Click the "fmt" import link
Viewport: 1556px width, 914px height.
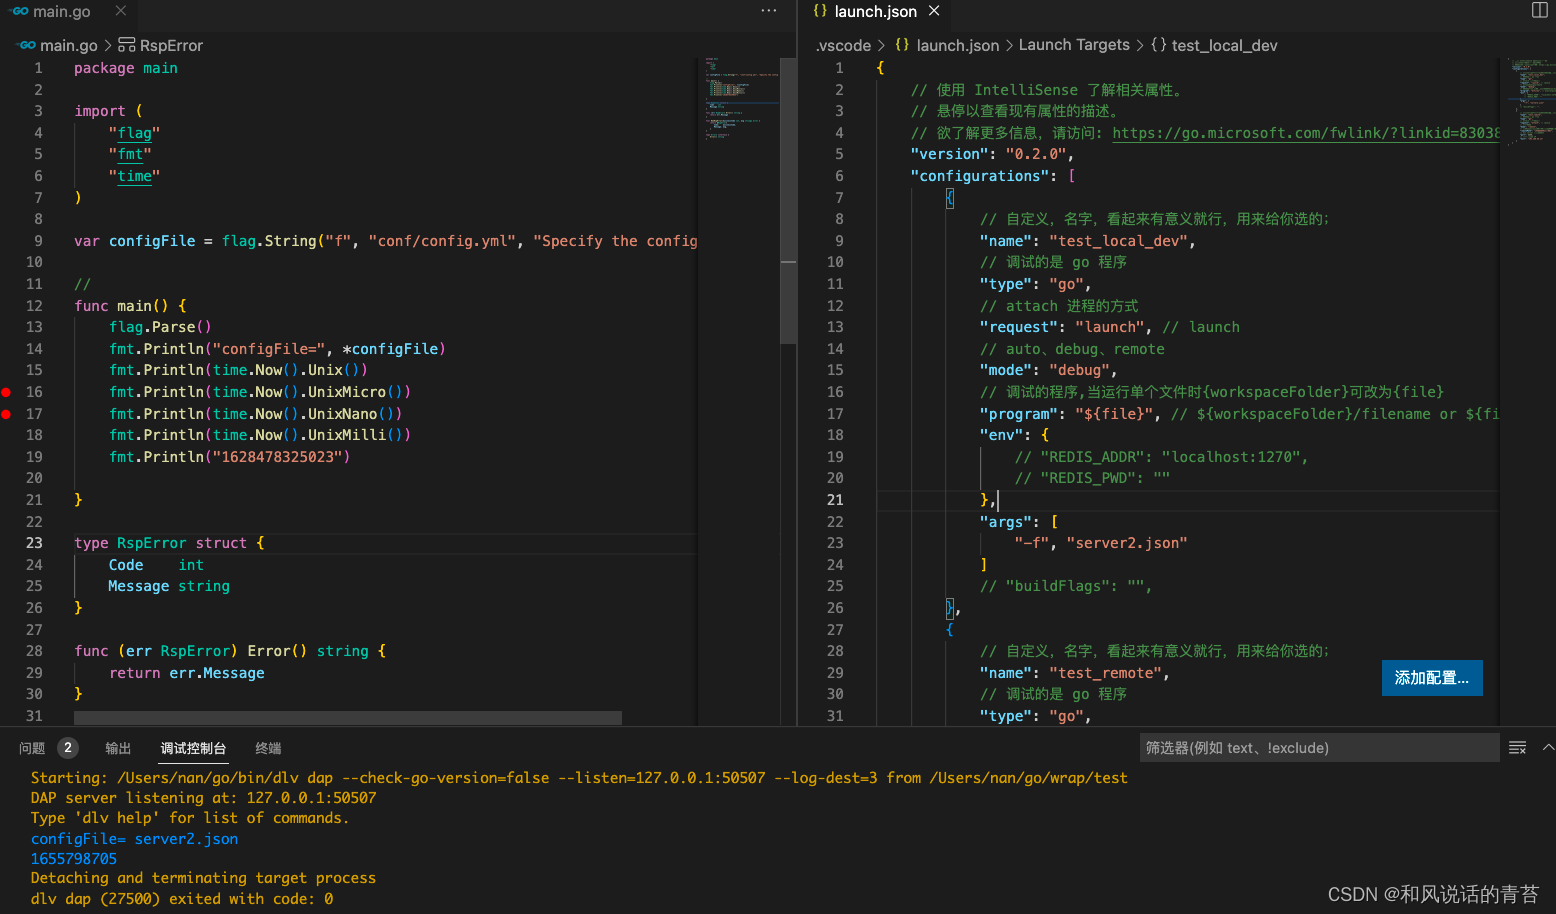[x=130, y=154]
